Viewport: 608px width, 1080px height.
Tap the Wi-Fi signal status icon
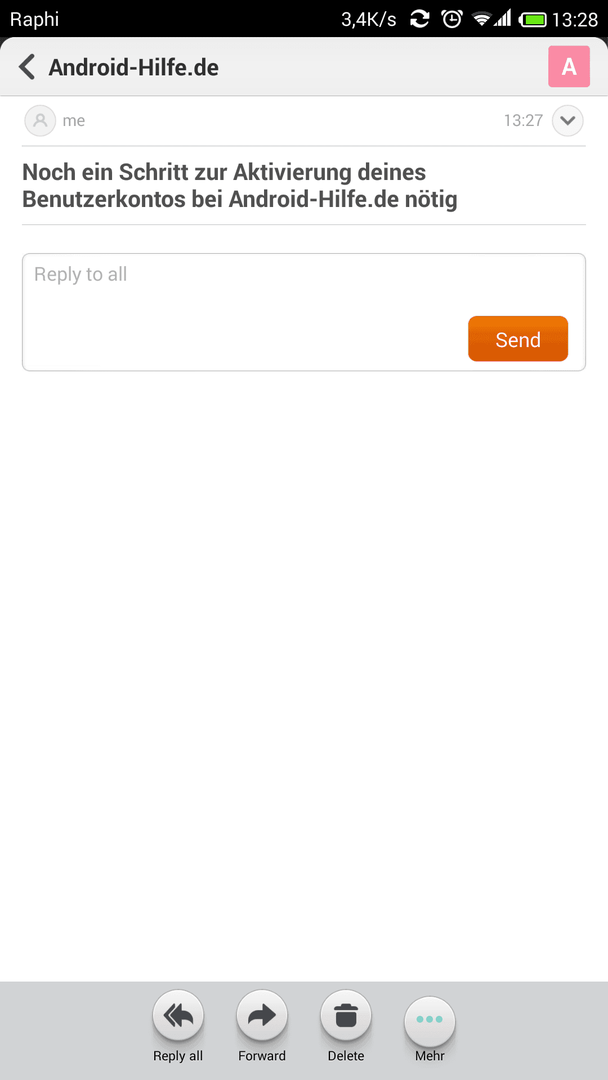click(482, 19)
